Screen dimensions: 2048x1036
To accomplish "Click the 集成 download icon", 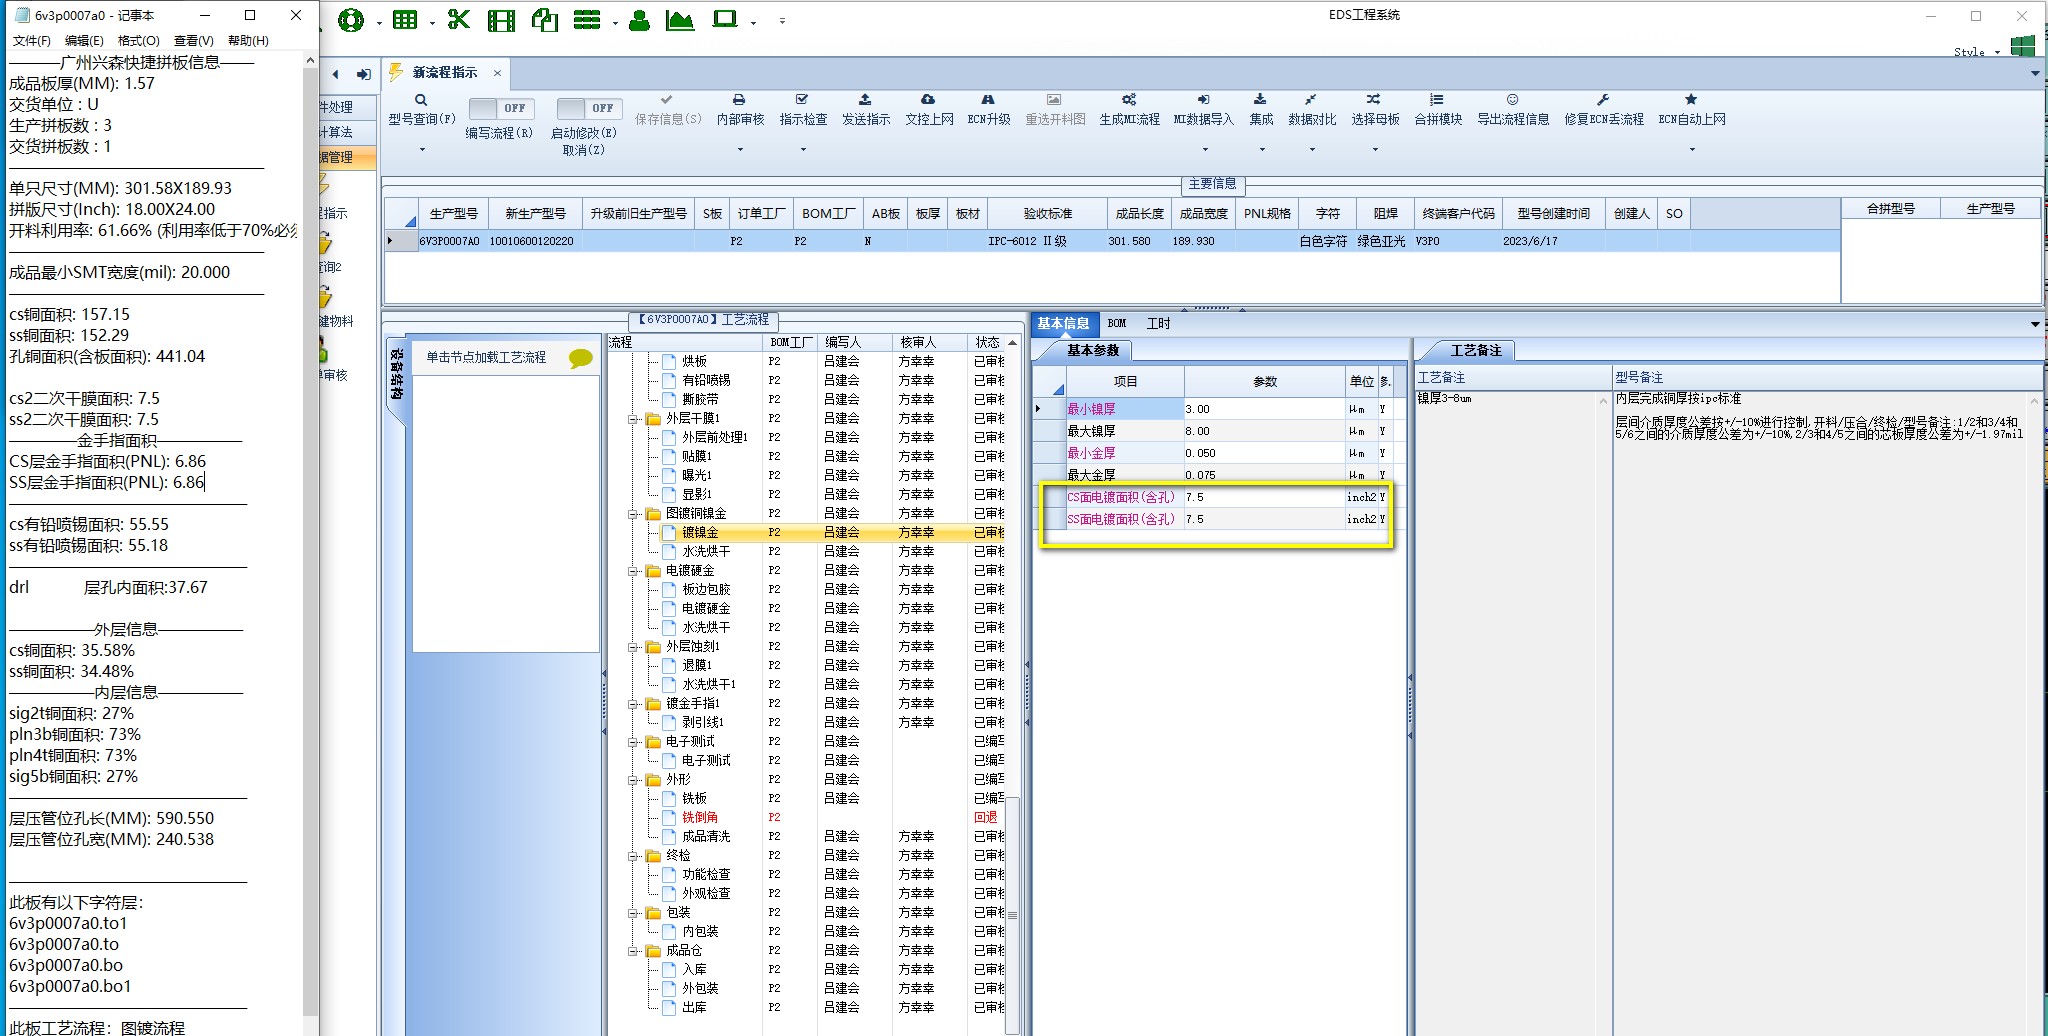I will tap(1260, 100).
